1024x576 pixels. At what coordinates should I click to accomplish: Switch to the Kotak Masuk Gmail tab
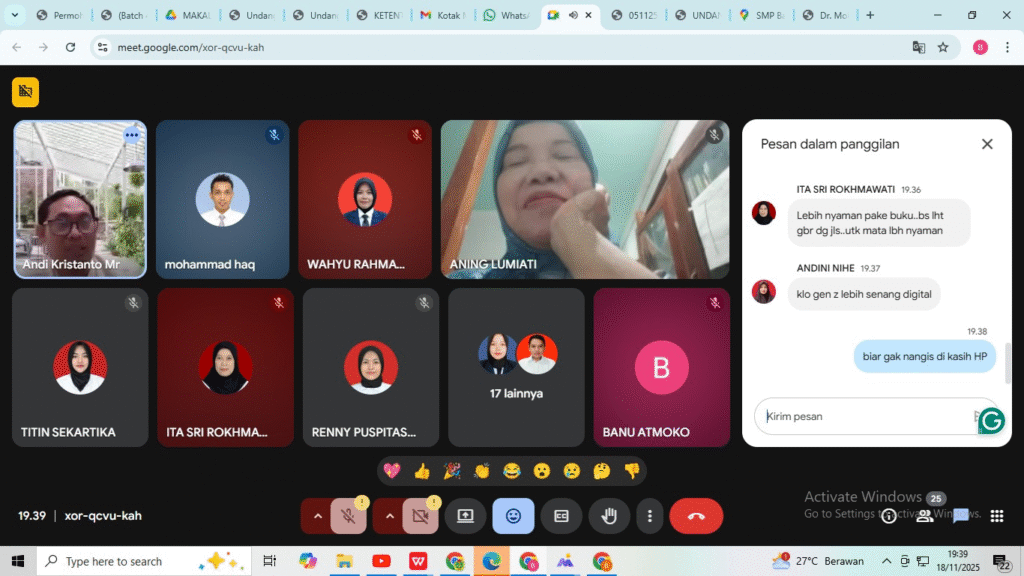pyautogui.click(x=441, y=16)
